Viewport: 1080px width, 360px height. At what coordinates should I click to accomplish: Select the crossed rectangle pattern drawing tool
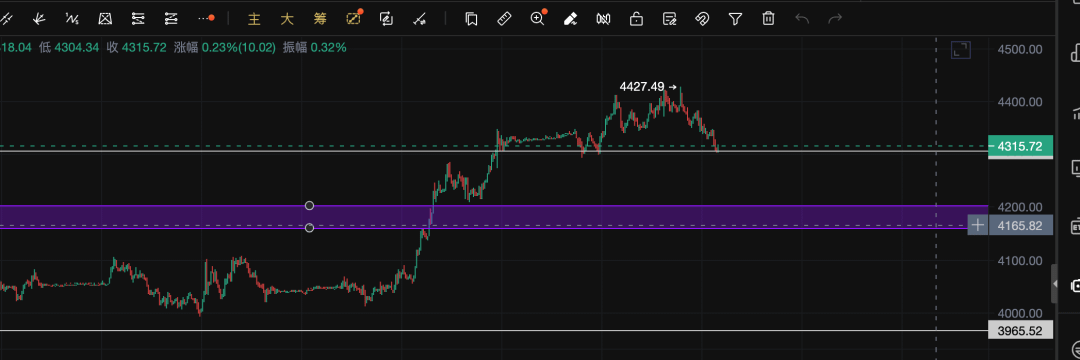click(x=105, y=19)
